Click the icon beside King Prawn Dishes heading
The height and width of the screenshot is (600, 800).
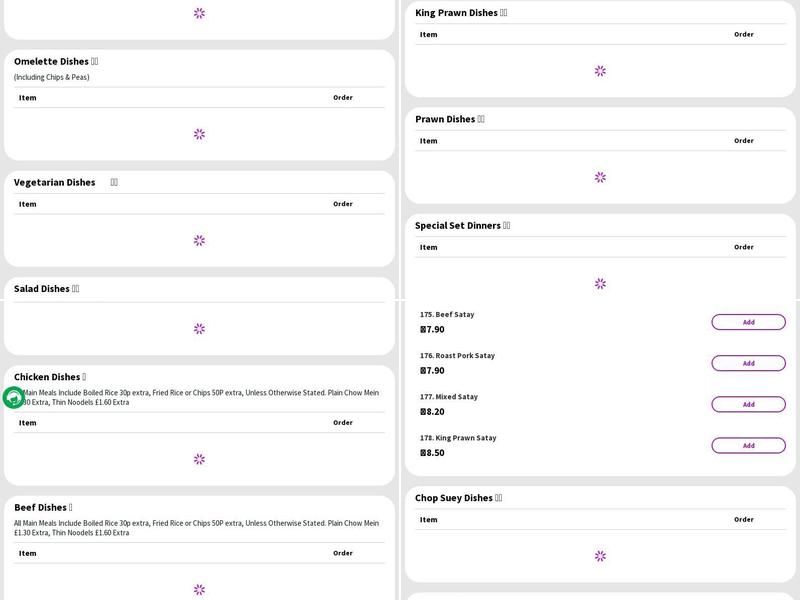pyautogui.click(x=504, y=13)
